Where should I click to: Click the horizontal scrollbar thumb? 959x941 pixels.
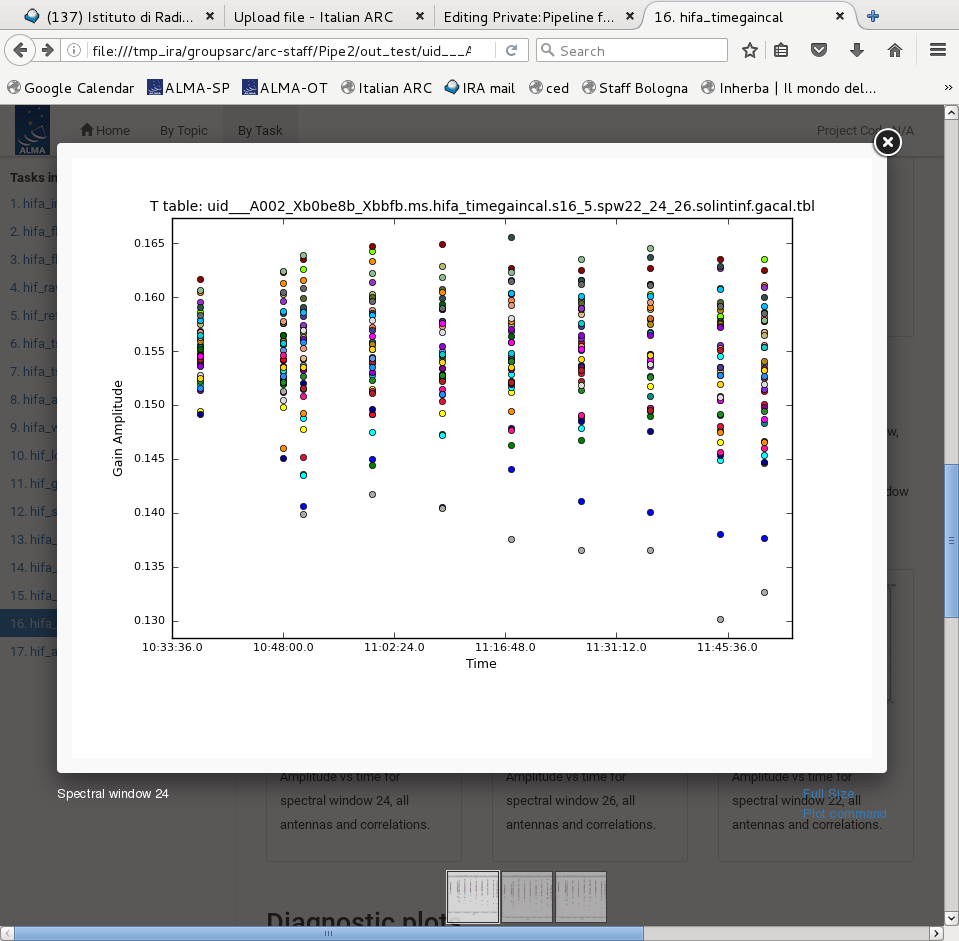tap(328, 933)
